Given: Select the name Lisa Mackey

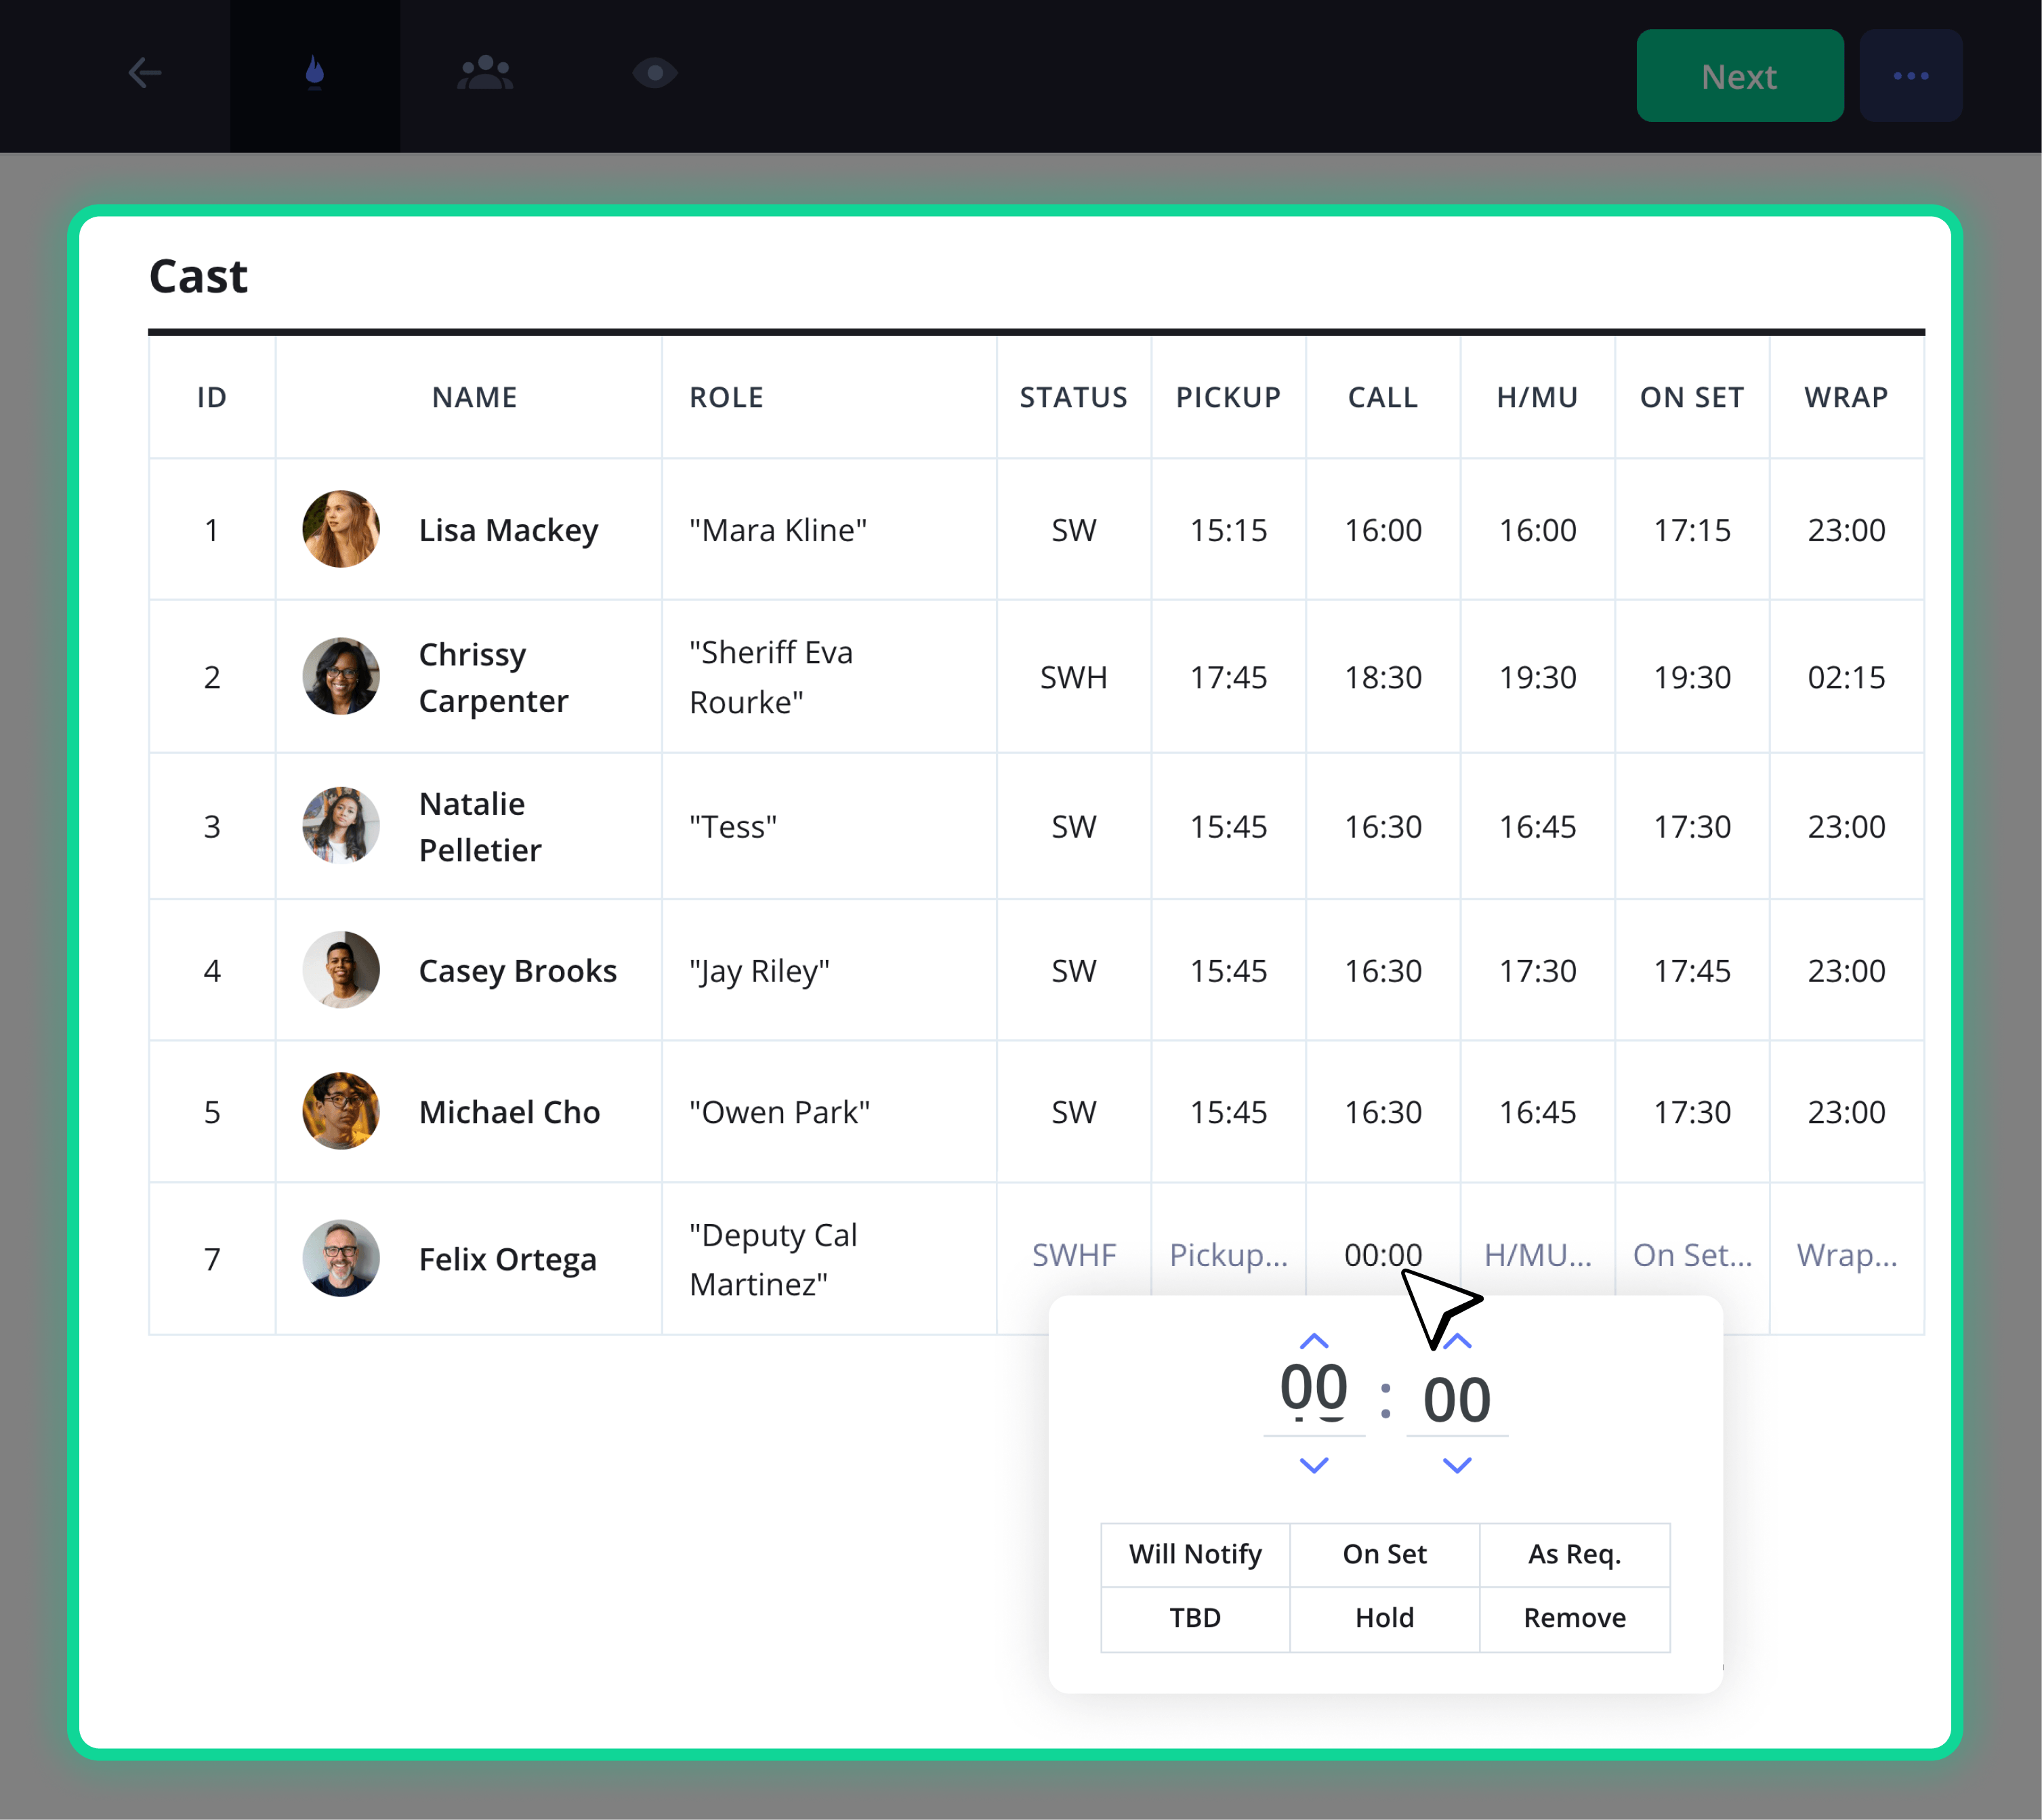Looking at the screenshot, I should [x=508, y=530].
